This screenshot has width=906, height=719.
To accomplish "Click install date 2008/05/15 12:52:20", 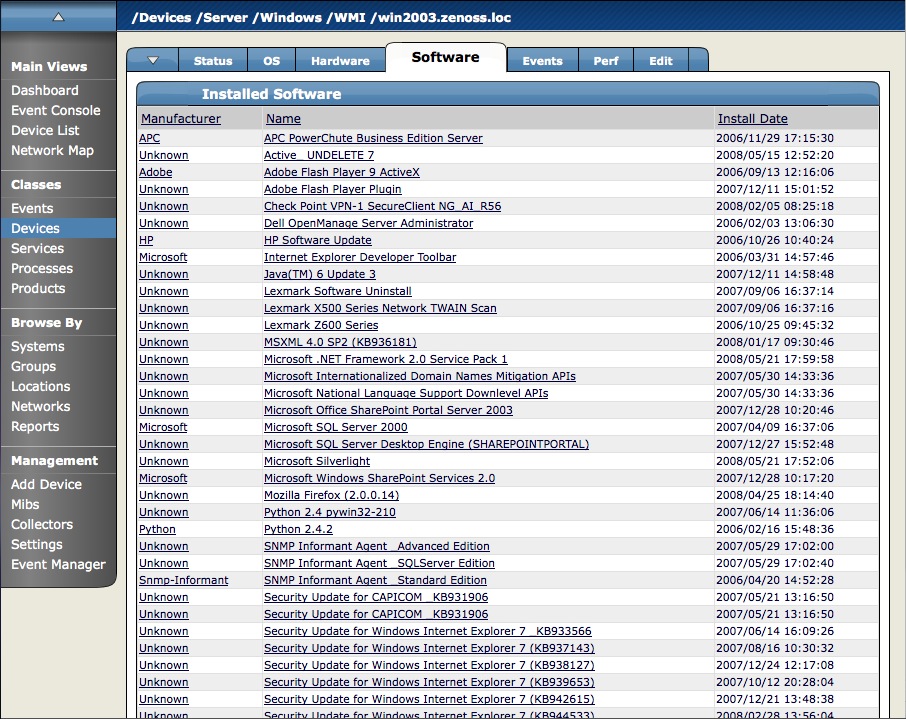I will tap(775, 155).
